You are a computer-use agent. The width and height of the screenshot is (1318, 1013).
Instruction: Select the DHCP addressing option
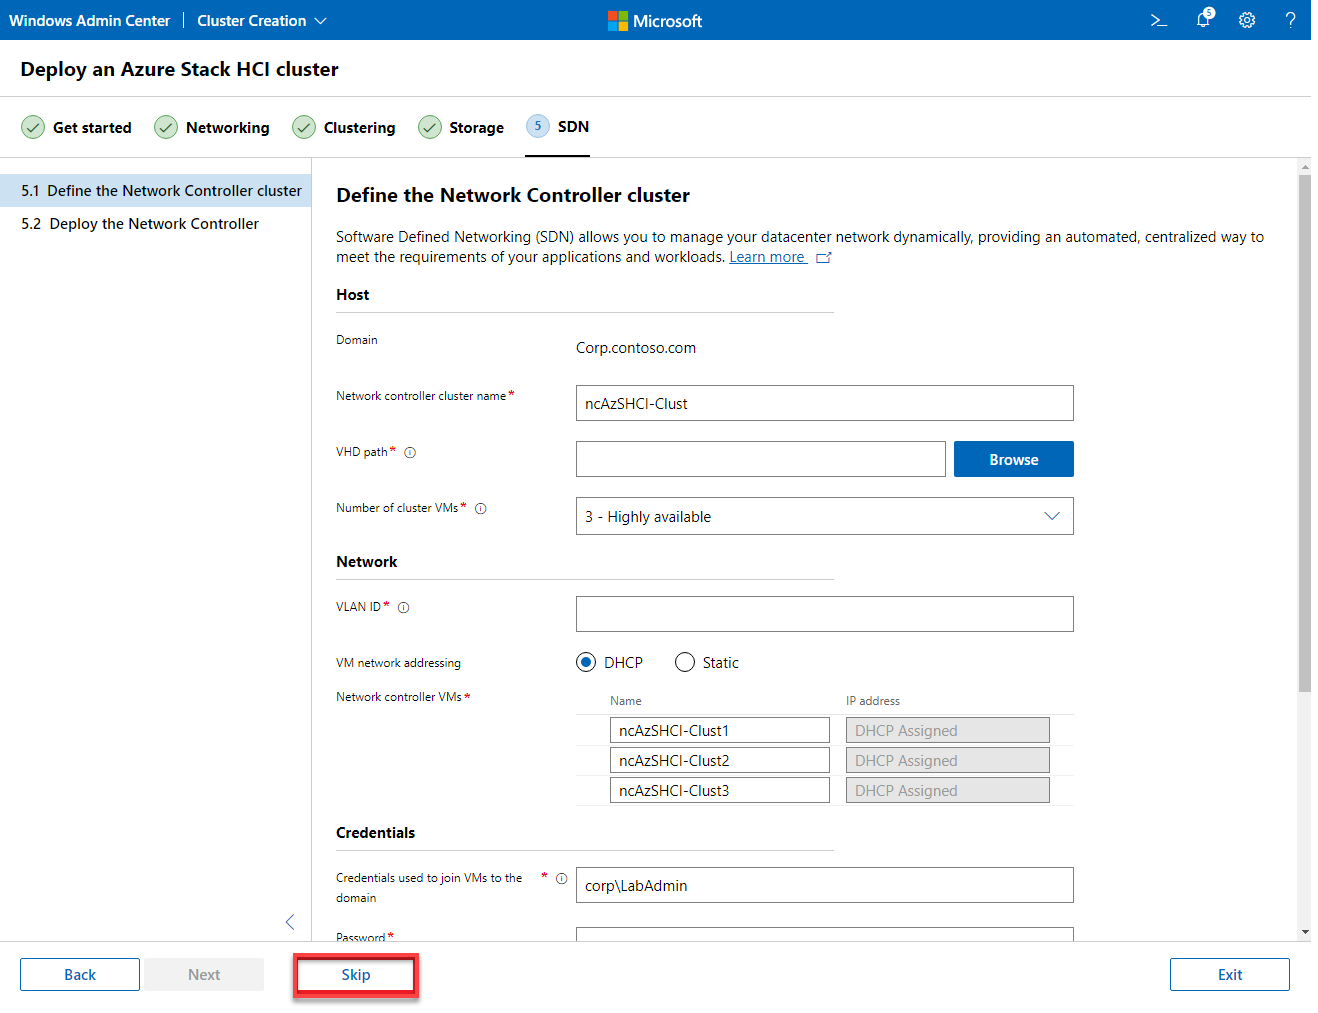[x=586, y=662]
